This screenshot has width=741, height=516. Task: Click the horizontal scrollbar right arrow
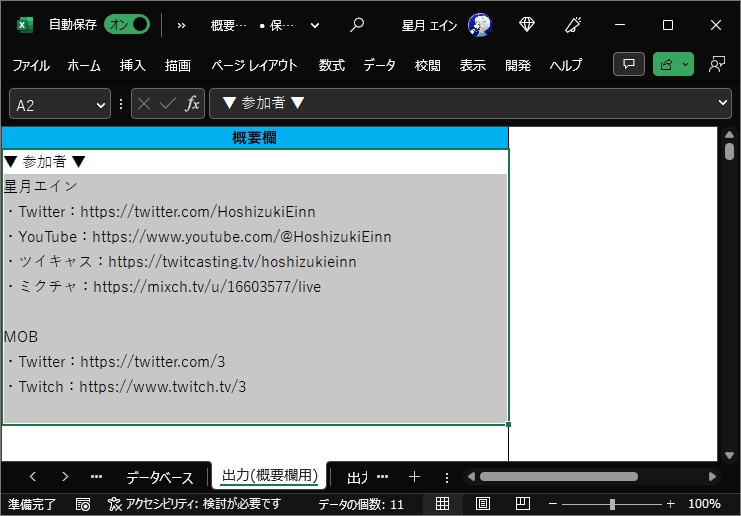[x=713, y=476]
